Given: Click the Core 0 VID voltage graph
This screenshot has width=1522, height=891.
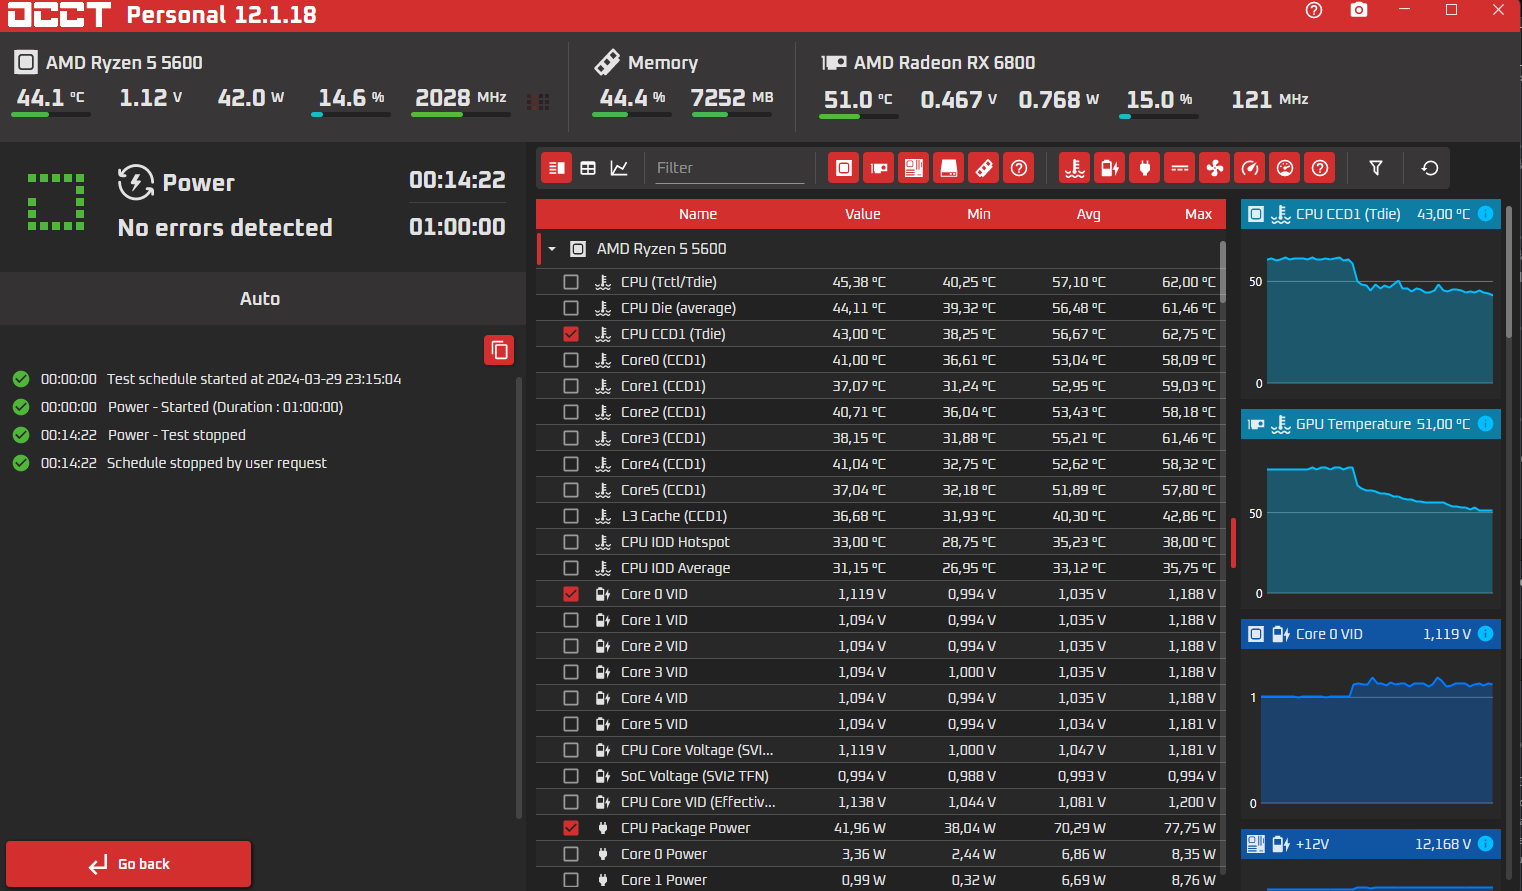Looking at the screenshot, I should (1377, 740).
